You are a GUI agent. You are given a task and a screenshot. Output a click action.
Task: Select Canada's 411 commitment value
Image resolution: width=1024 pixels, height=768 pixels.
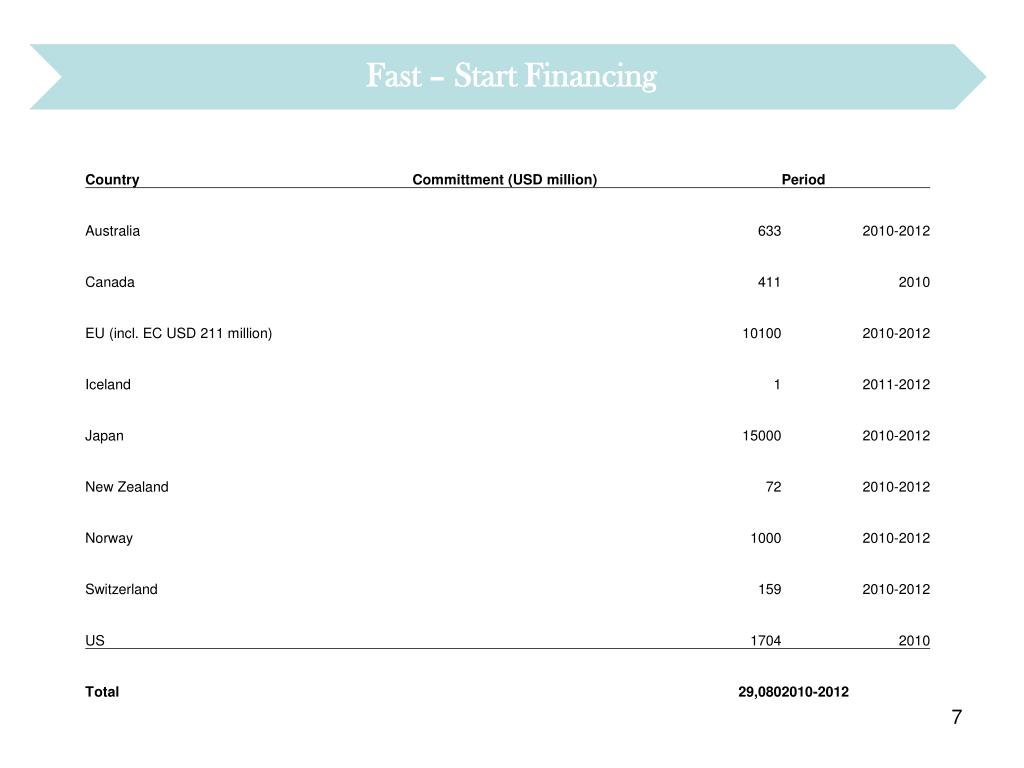pyautogui.click(x=769, y=282)
